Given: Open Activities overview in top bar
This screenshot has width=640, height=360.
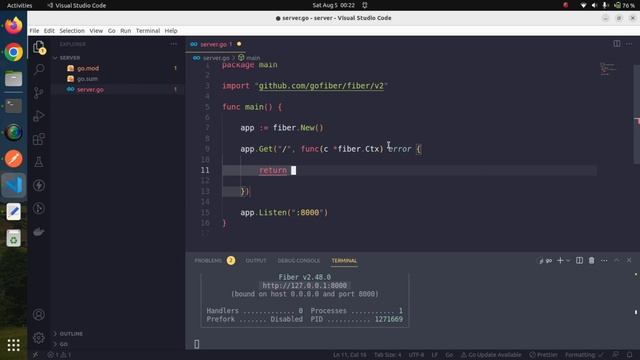Looking at the screenshot, I should pyautogui.click(x=19, y=5).
